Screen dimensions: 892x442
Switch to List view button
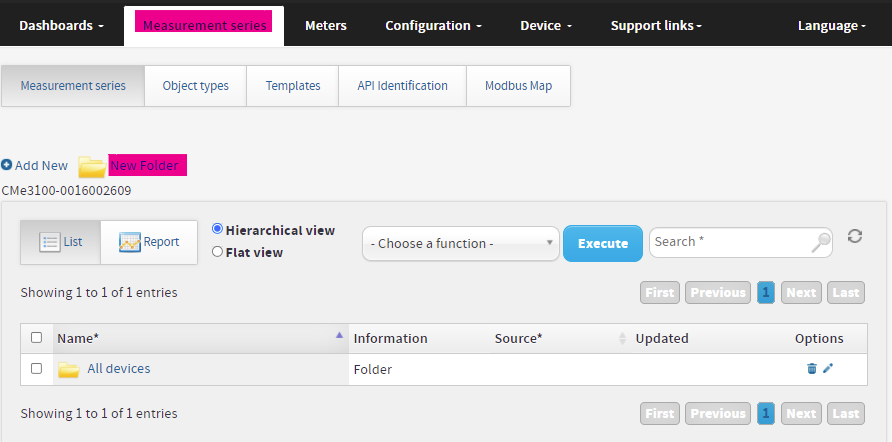point(60,242)
